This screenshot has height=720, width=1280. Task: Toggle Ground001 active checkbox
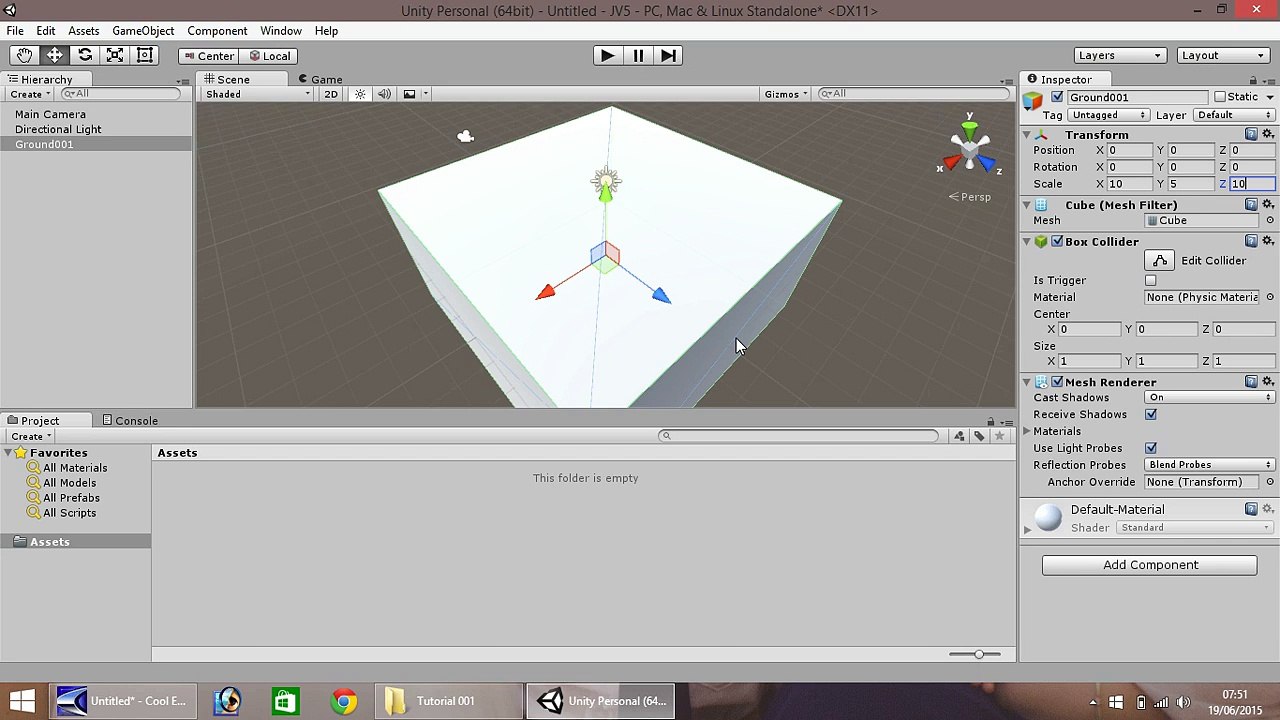click(1057, 97)
